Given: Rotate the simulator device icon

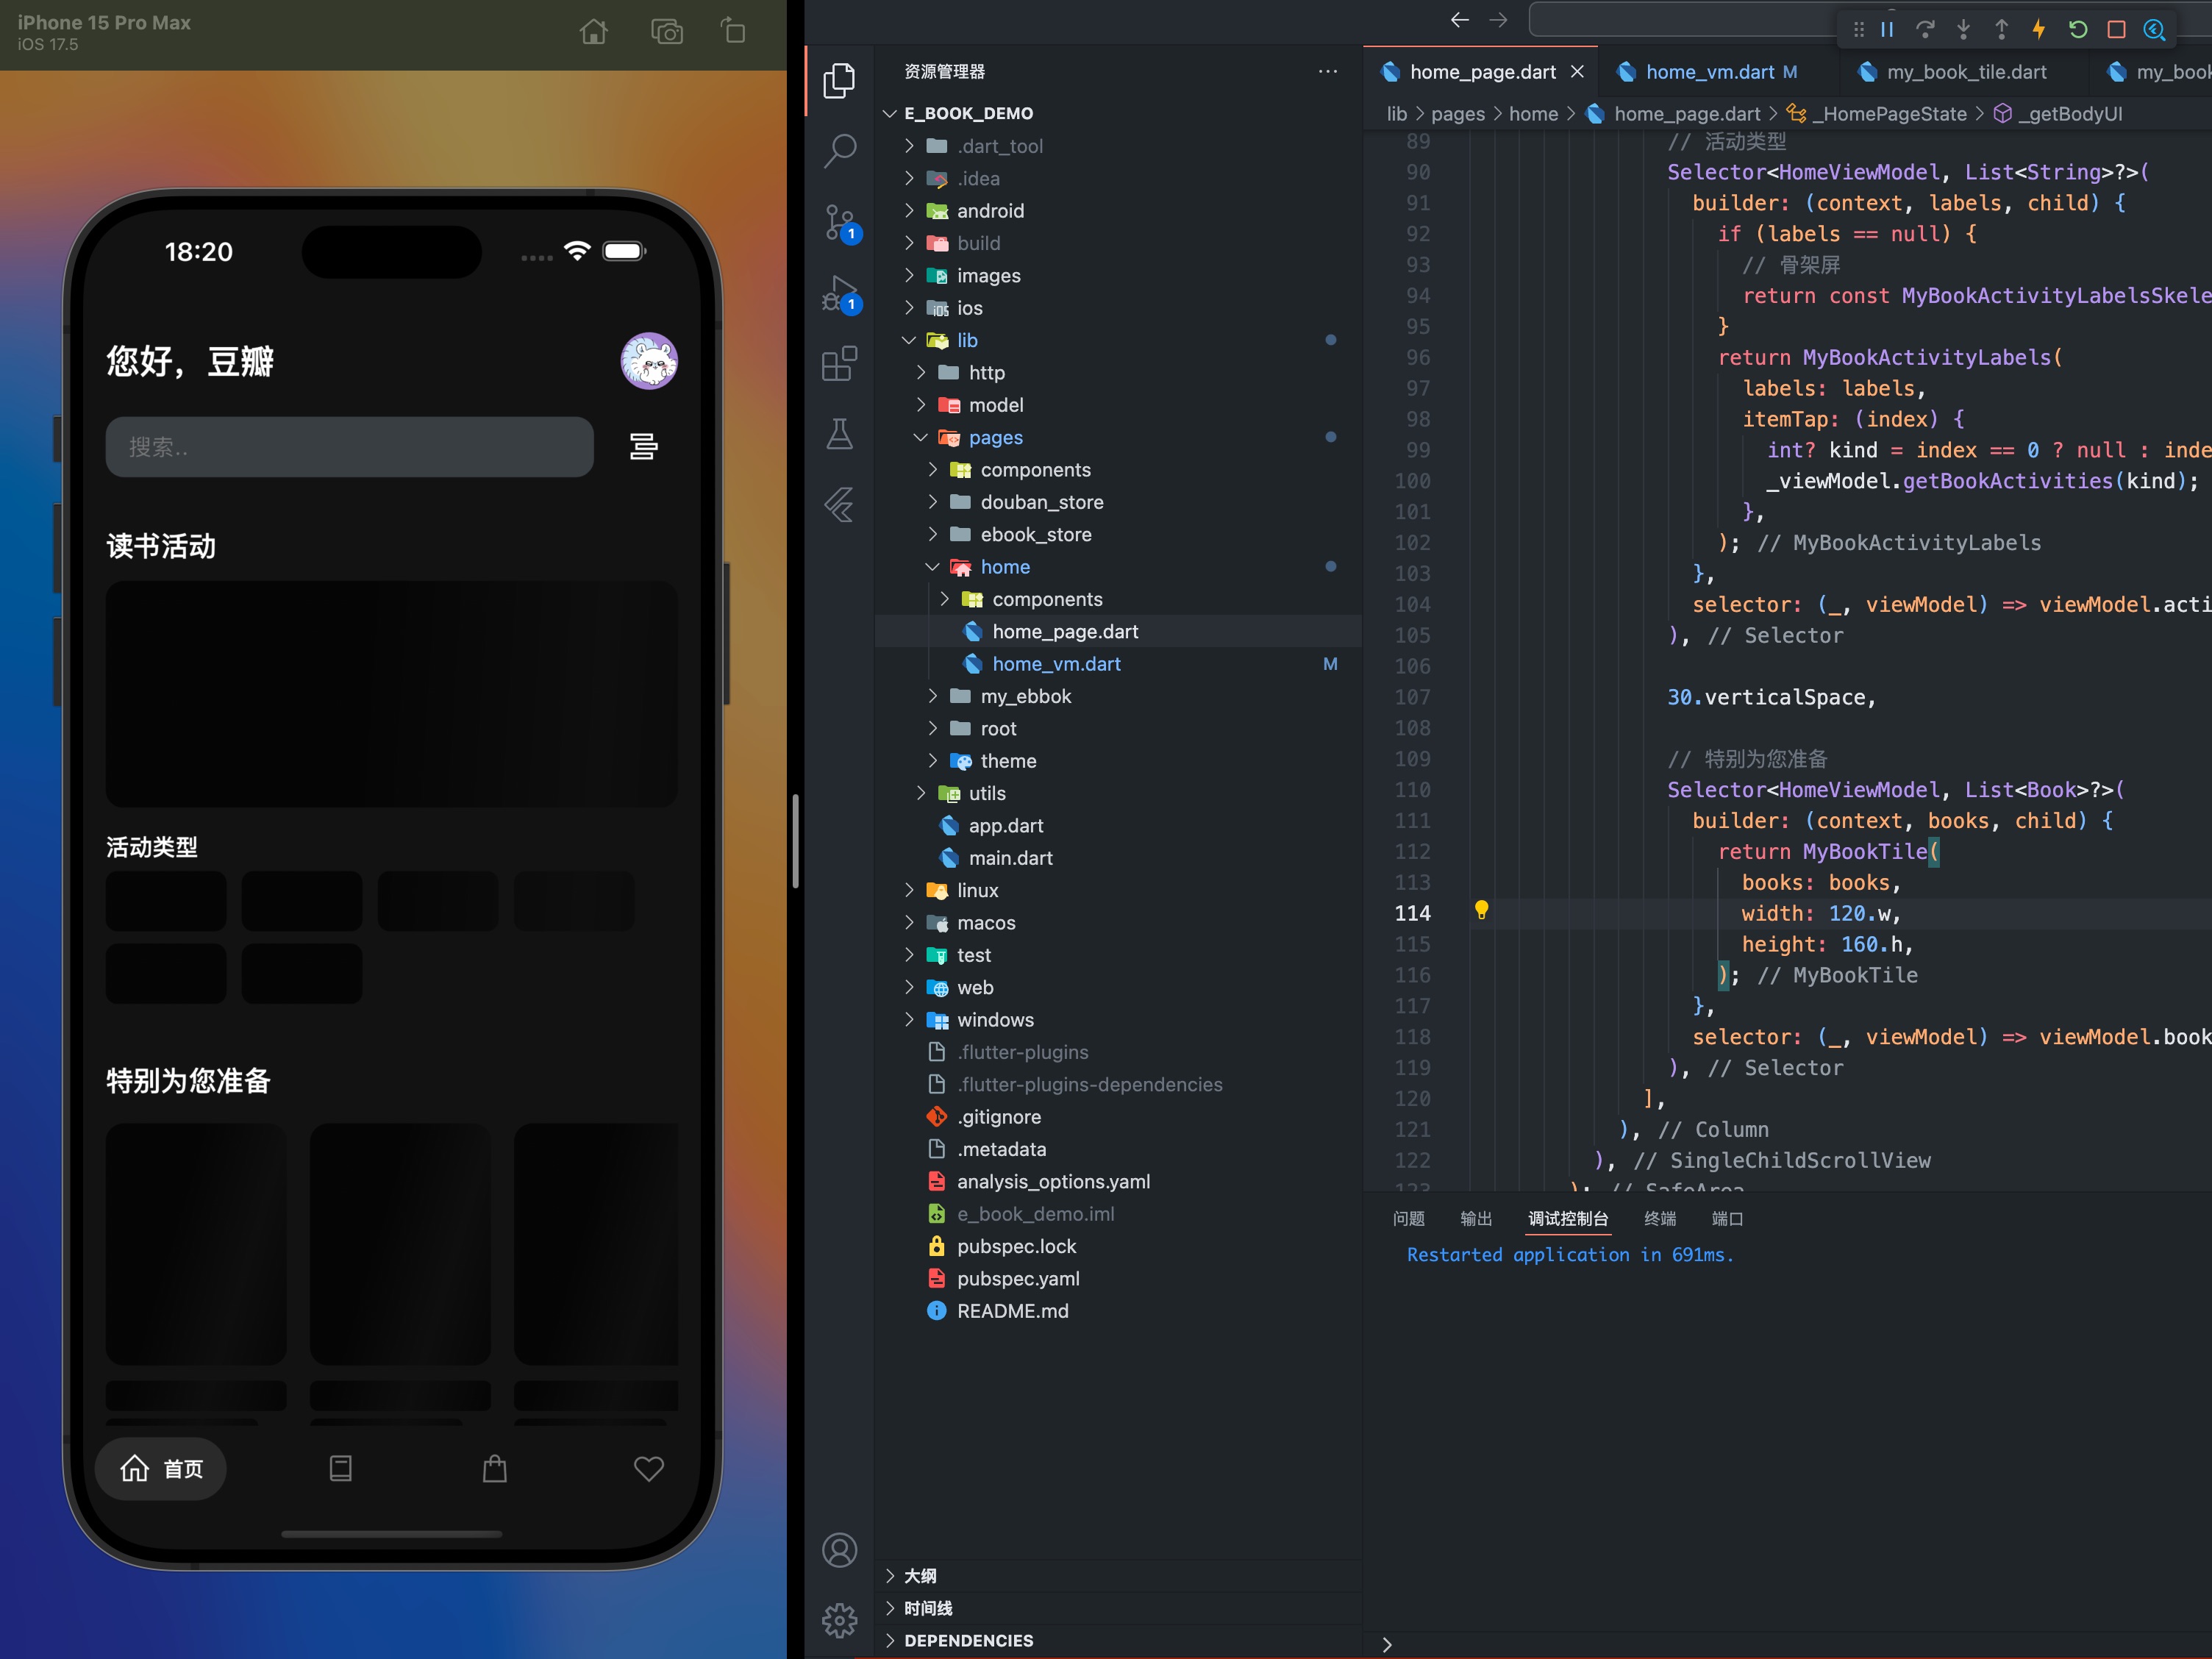Looking at the screenshot, I should tap(734, 31).
